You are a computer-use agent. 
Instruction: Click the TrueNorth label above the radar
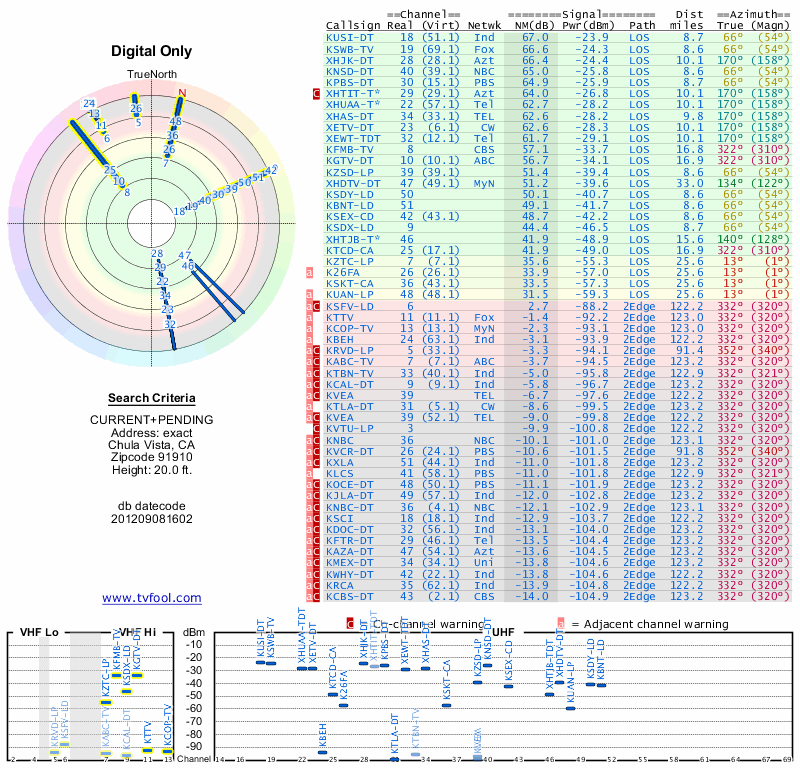(x=152, y=75)
